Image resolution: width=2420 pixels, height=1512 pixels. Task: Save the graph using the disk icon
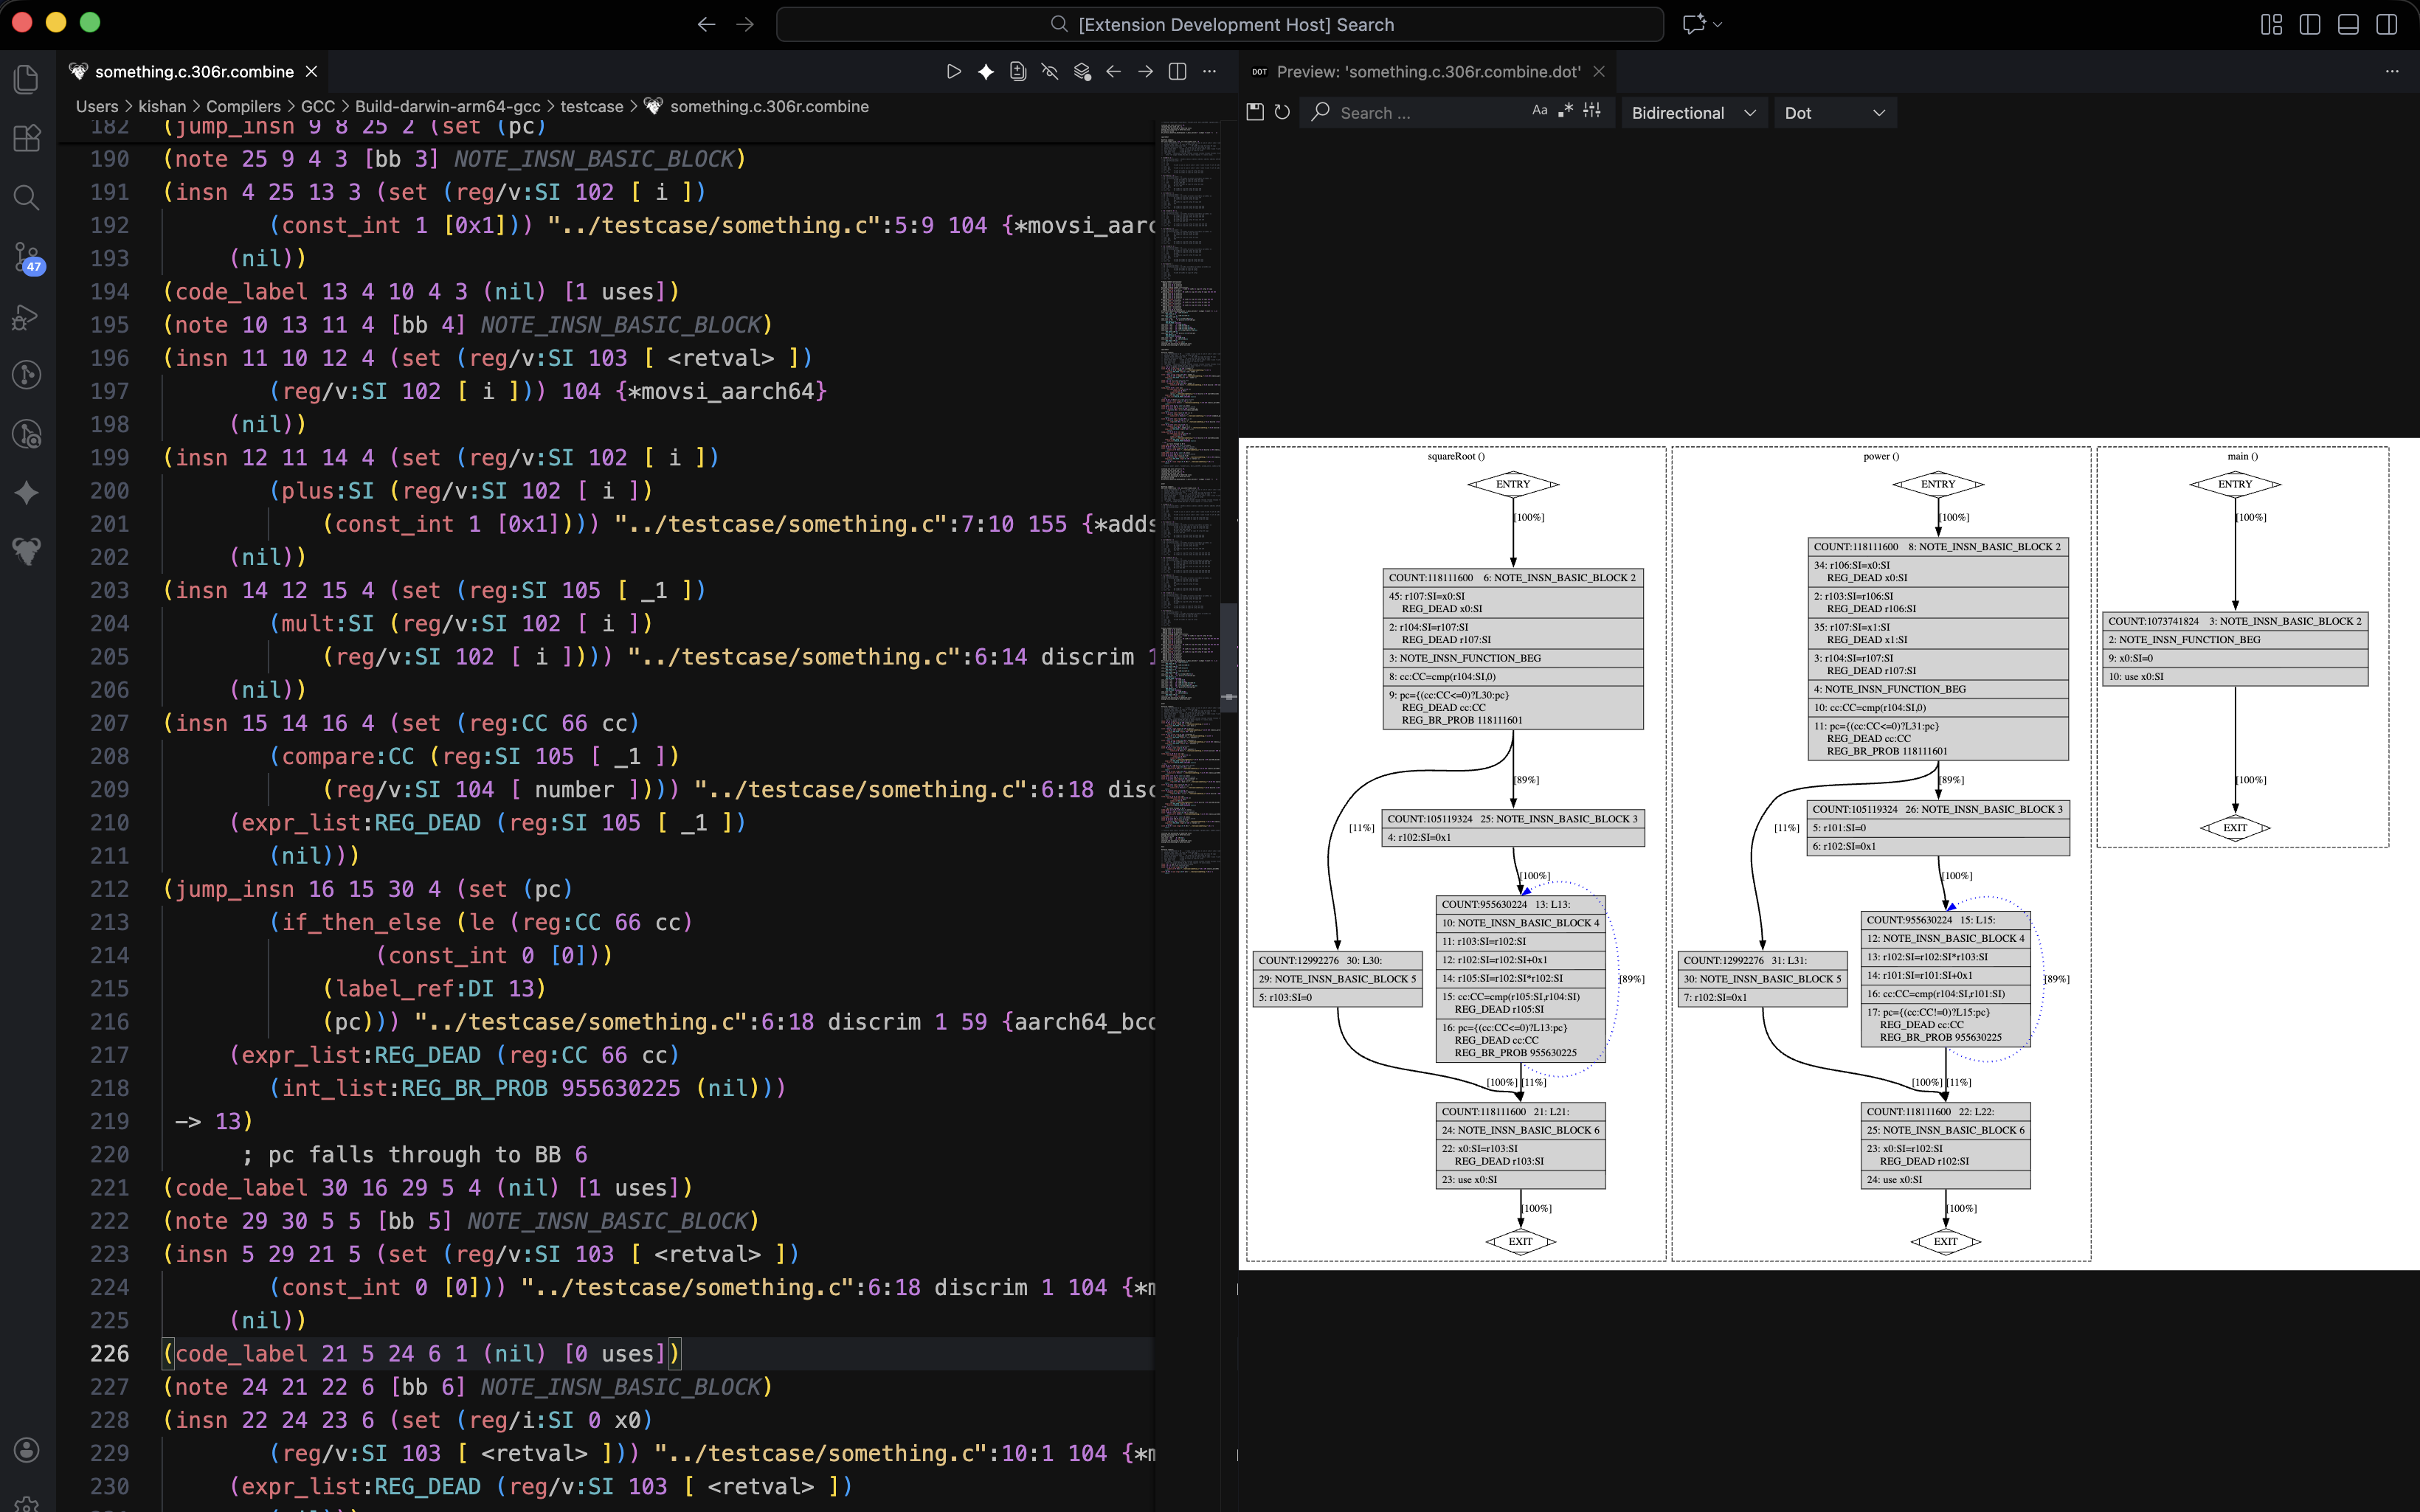1255,112
